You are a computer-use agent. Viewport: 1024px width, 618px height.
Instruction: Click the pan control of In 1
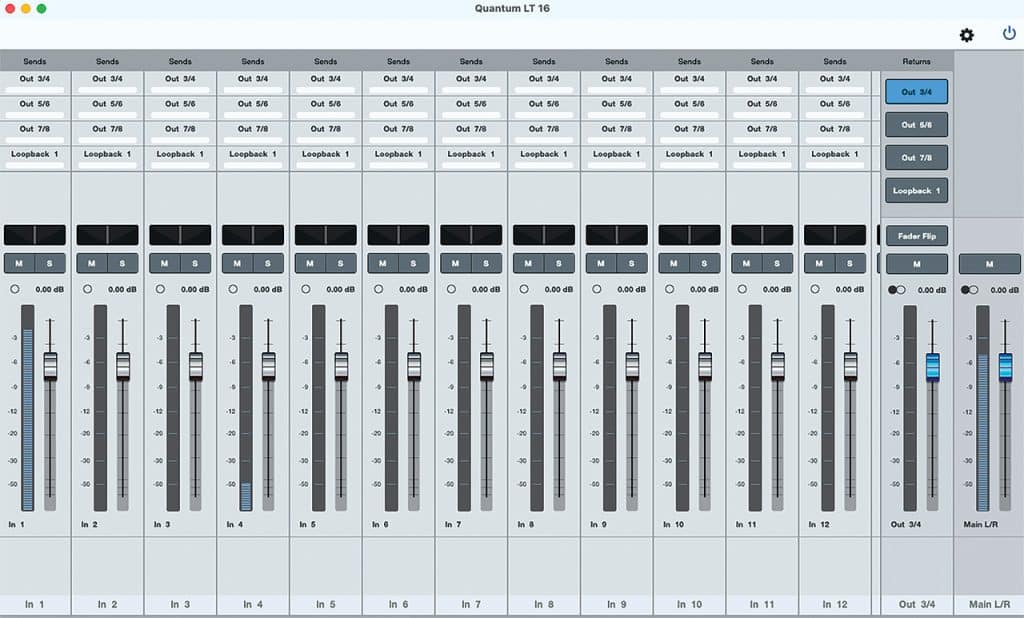tap(35, 235)
